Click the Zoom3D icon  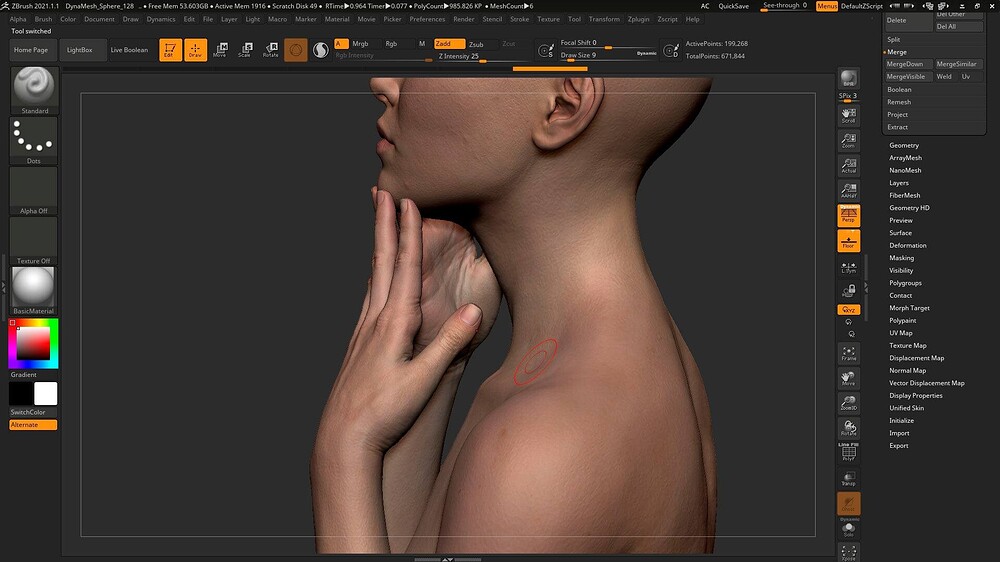pos(848,403)
